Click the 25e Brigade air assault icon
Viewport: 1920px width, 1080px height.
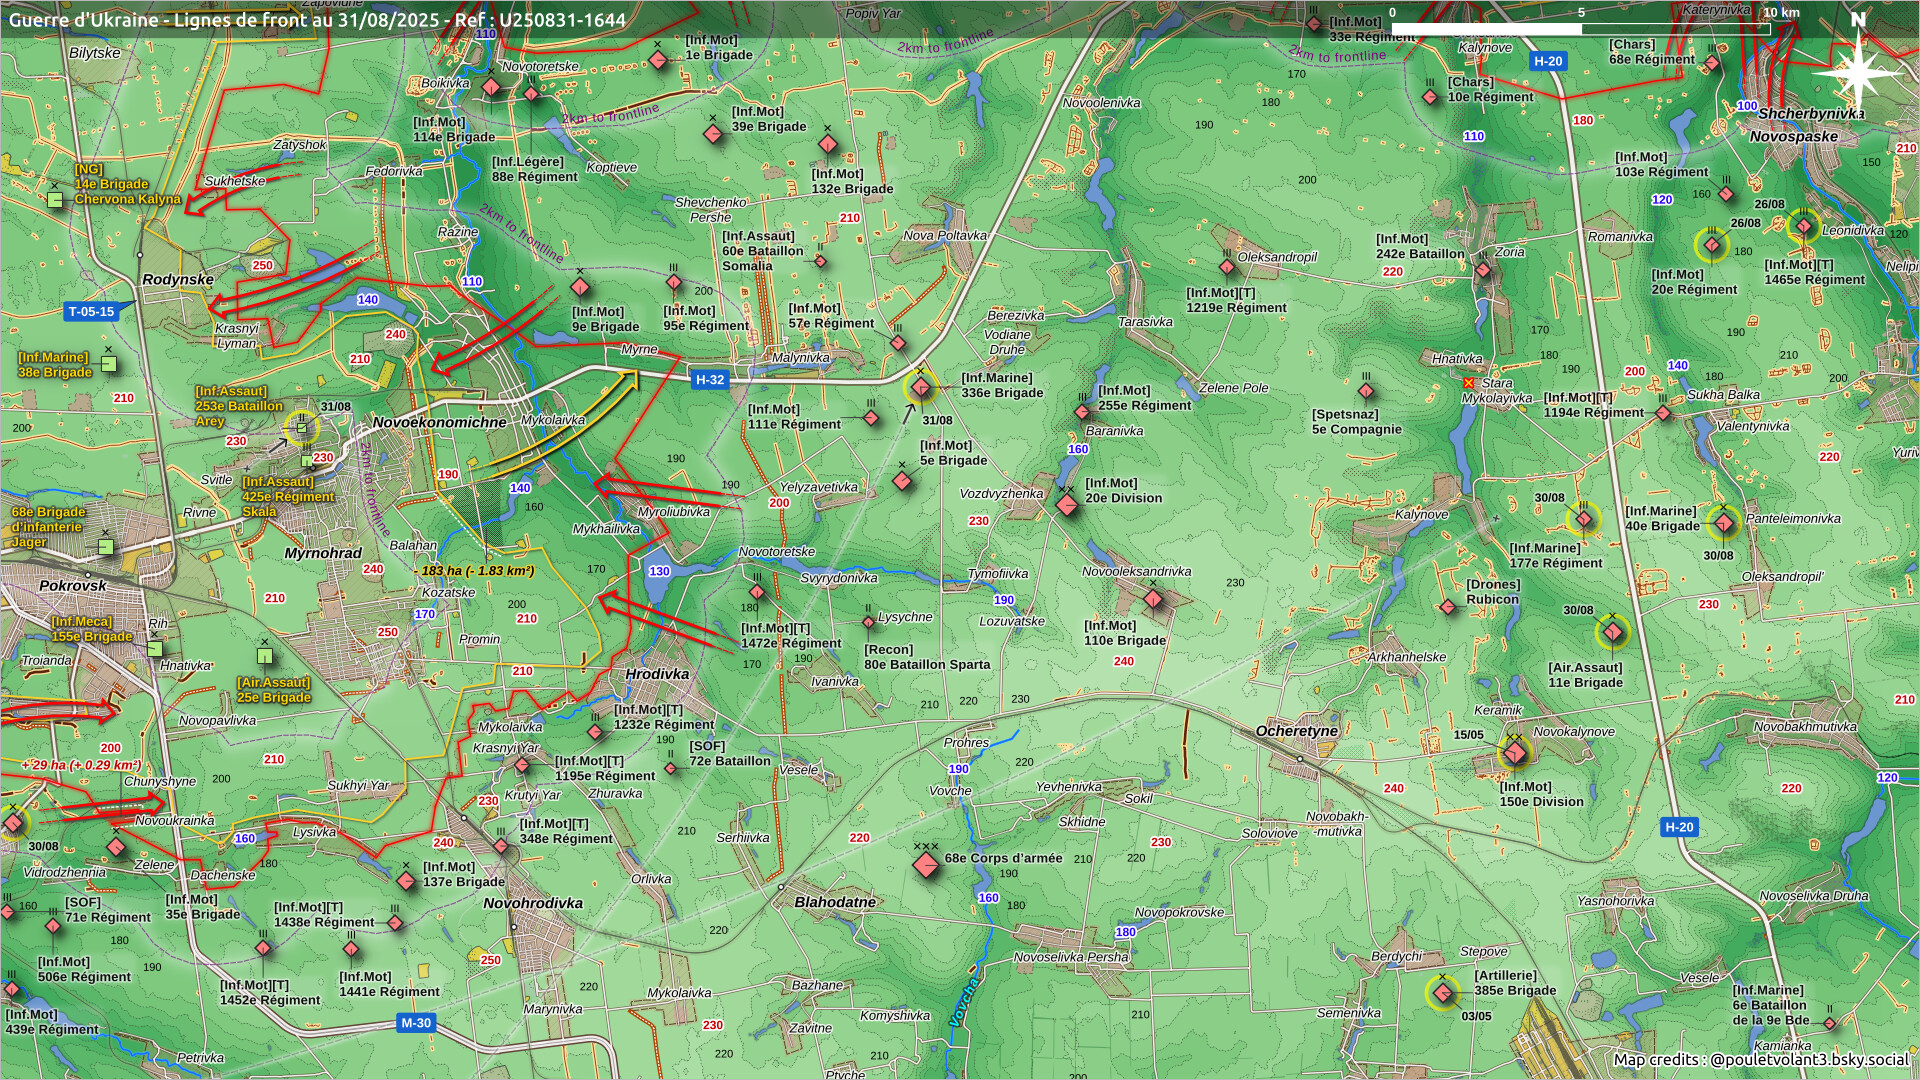pos(264,657)
